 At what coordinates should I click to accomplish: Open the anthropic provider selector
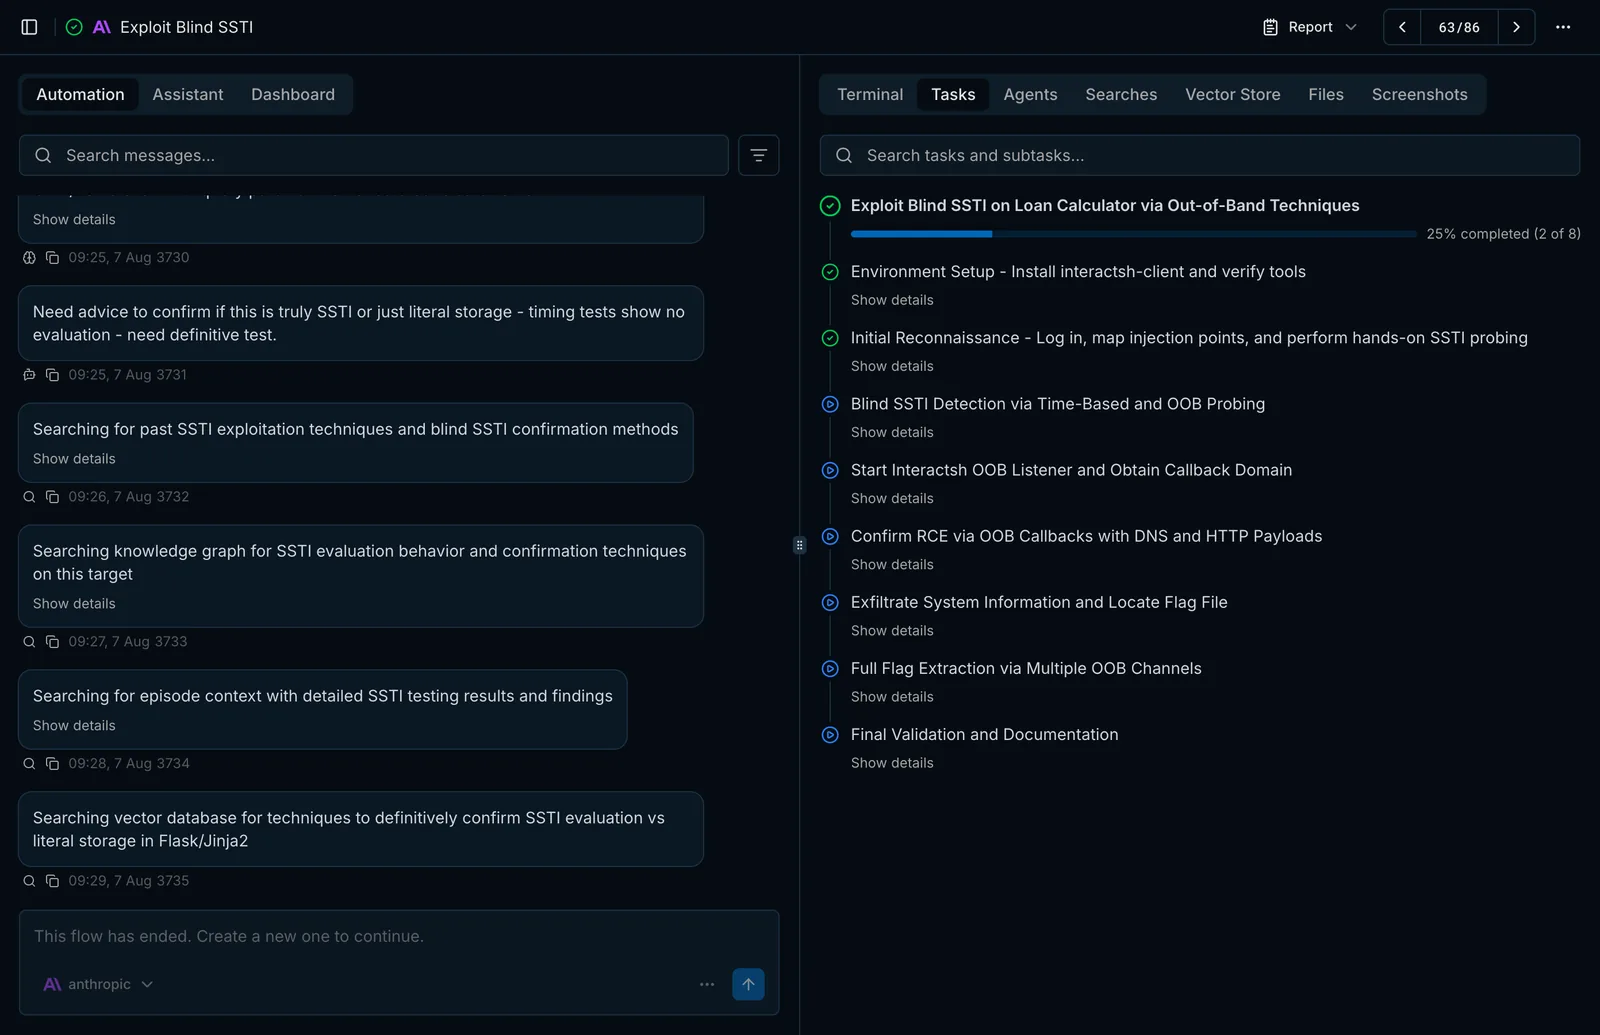coord(98,984)
